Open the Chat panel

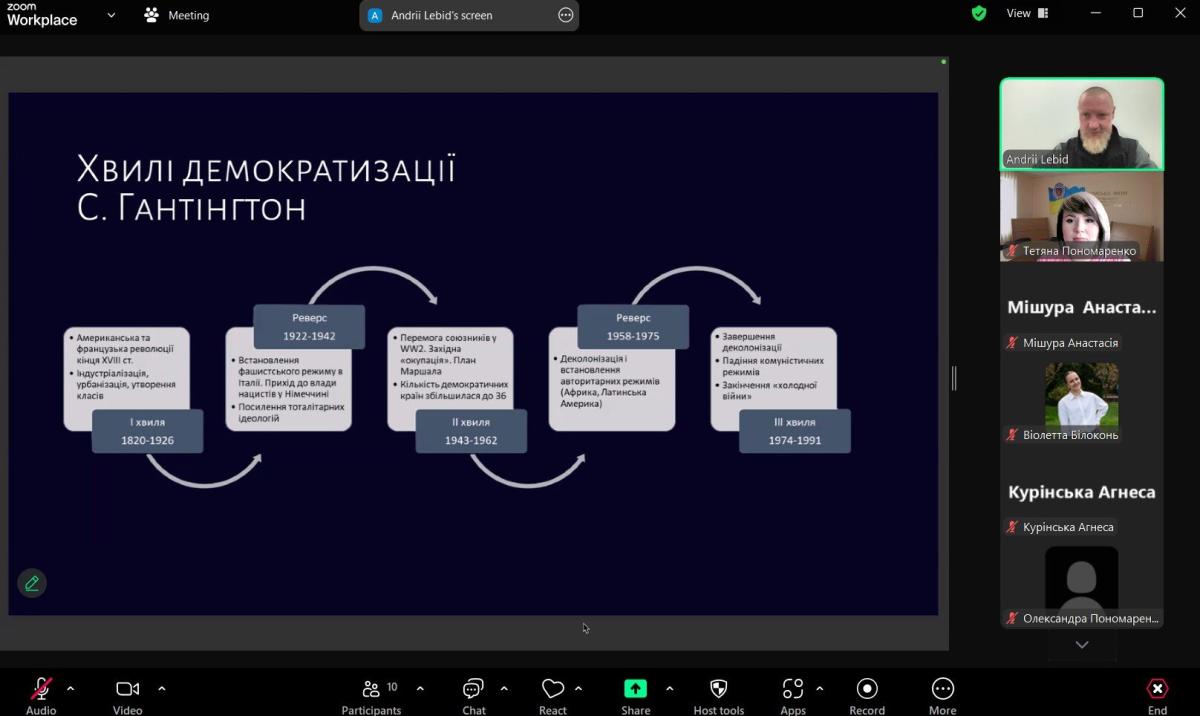(x=473, y=690)
